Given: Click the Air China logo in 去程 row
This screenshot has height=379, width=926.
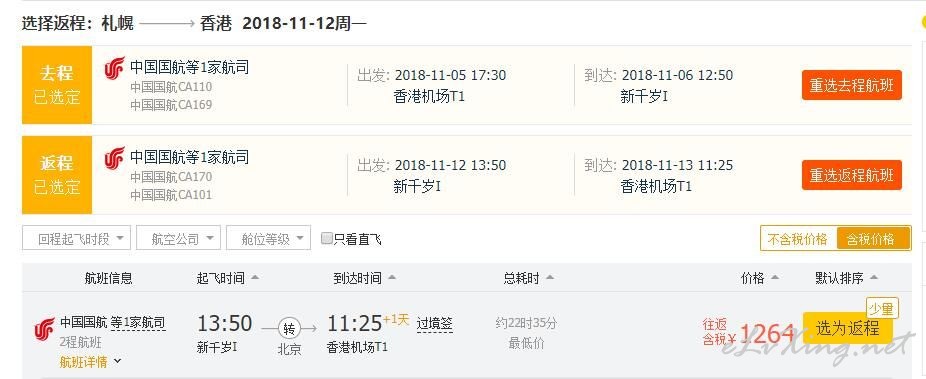Looking at the screenshot, I should [115, 68].
